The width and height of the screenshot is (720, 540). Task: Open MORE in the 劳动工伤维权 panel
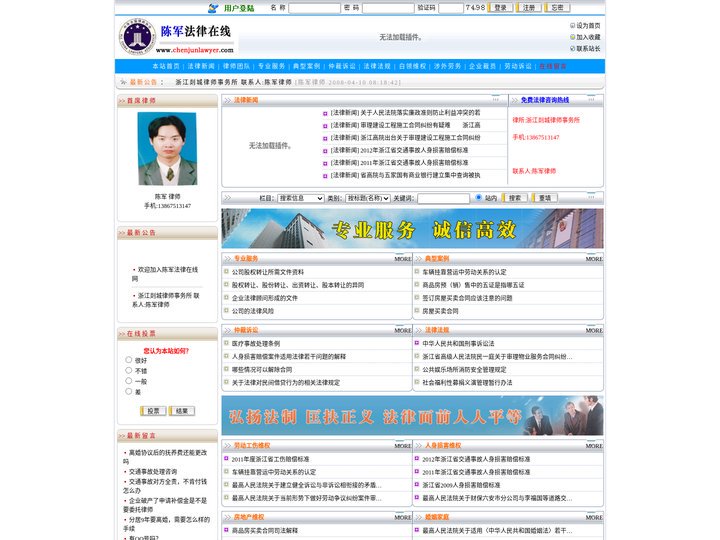tap(403, 446)
